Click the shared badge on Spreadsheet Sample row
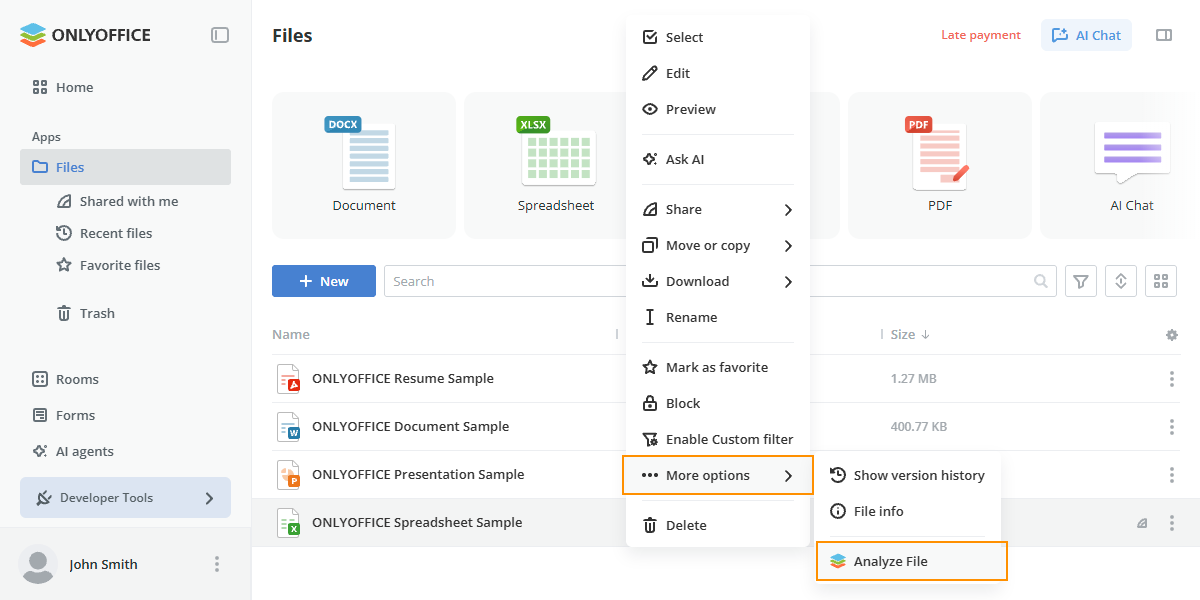The width and height of the screenshot is (1200, 600). [x=1142, y=523]
